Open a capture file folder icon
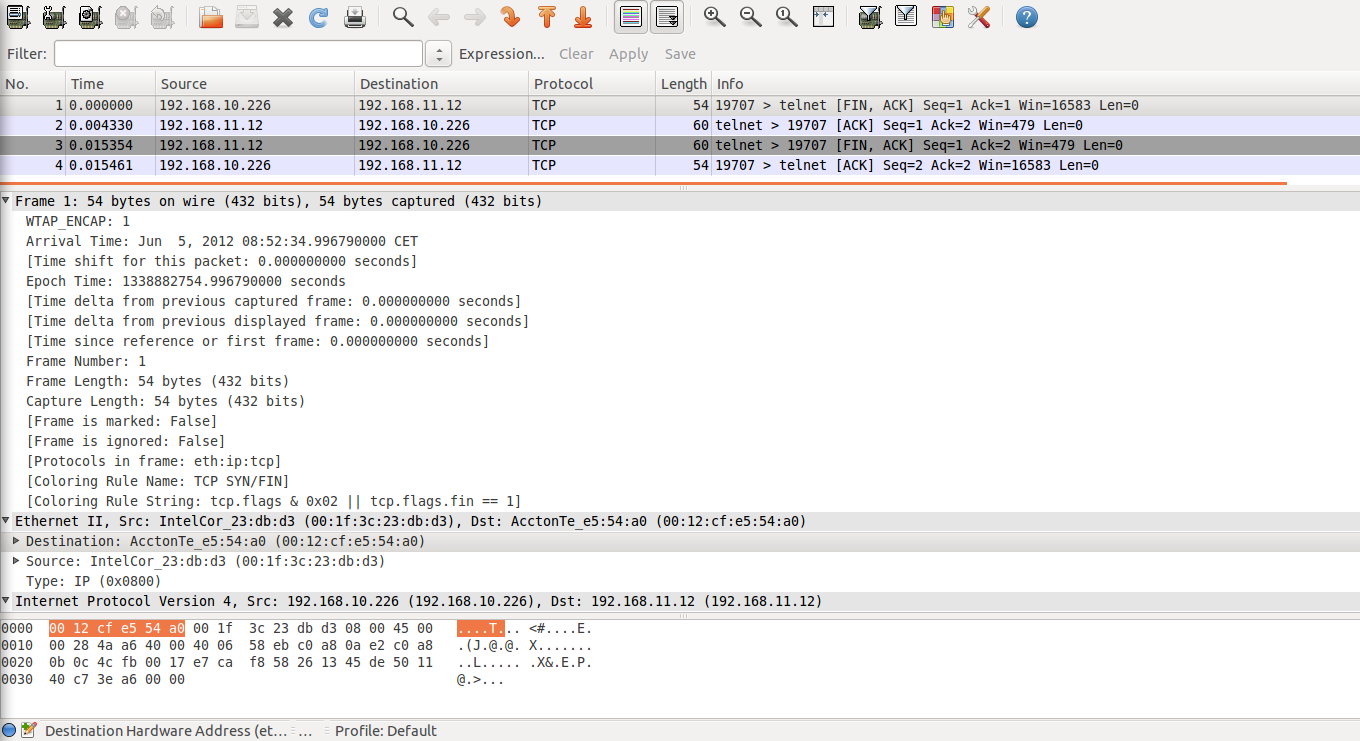The height and width of the screenshot is (741, 1360). pos(210,17)
